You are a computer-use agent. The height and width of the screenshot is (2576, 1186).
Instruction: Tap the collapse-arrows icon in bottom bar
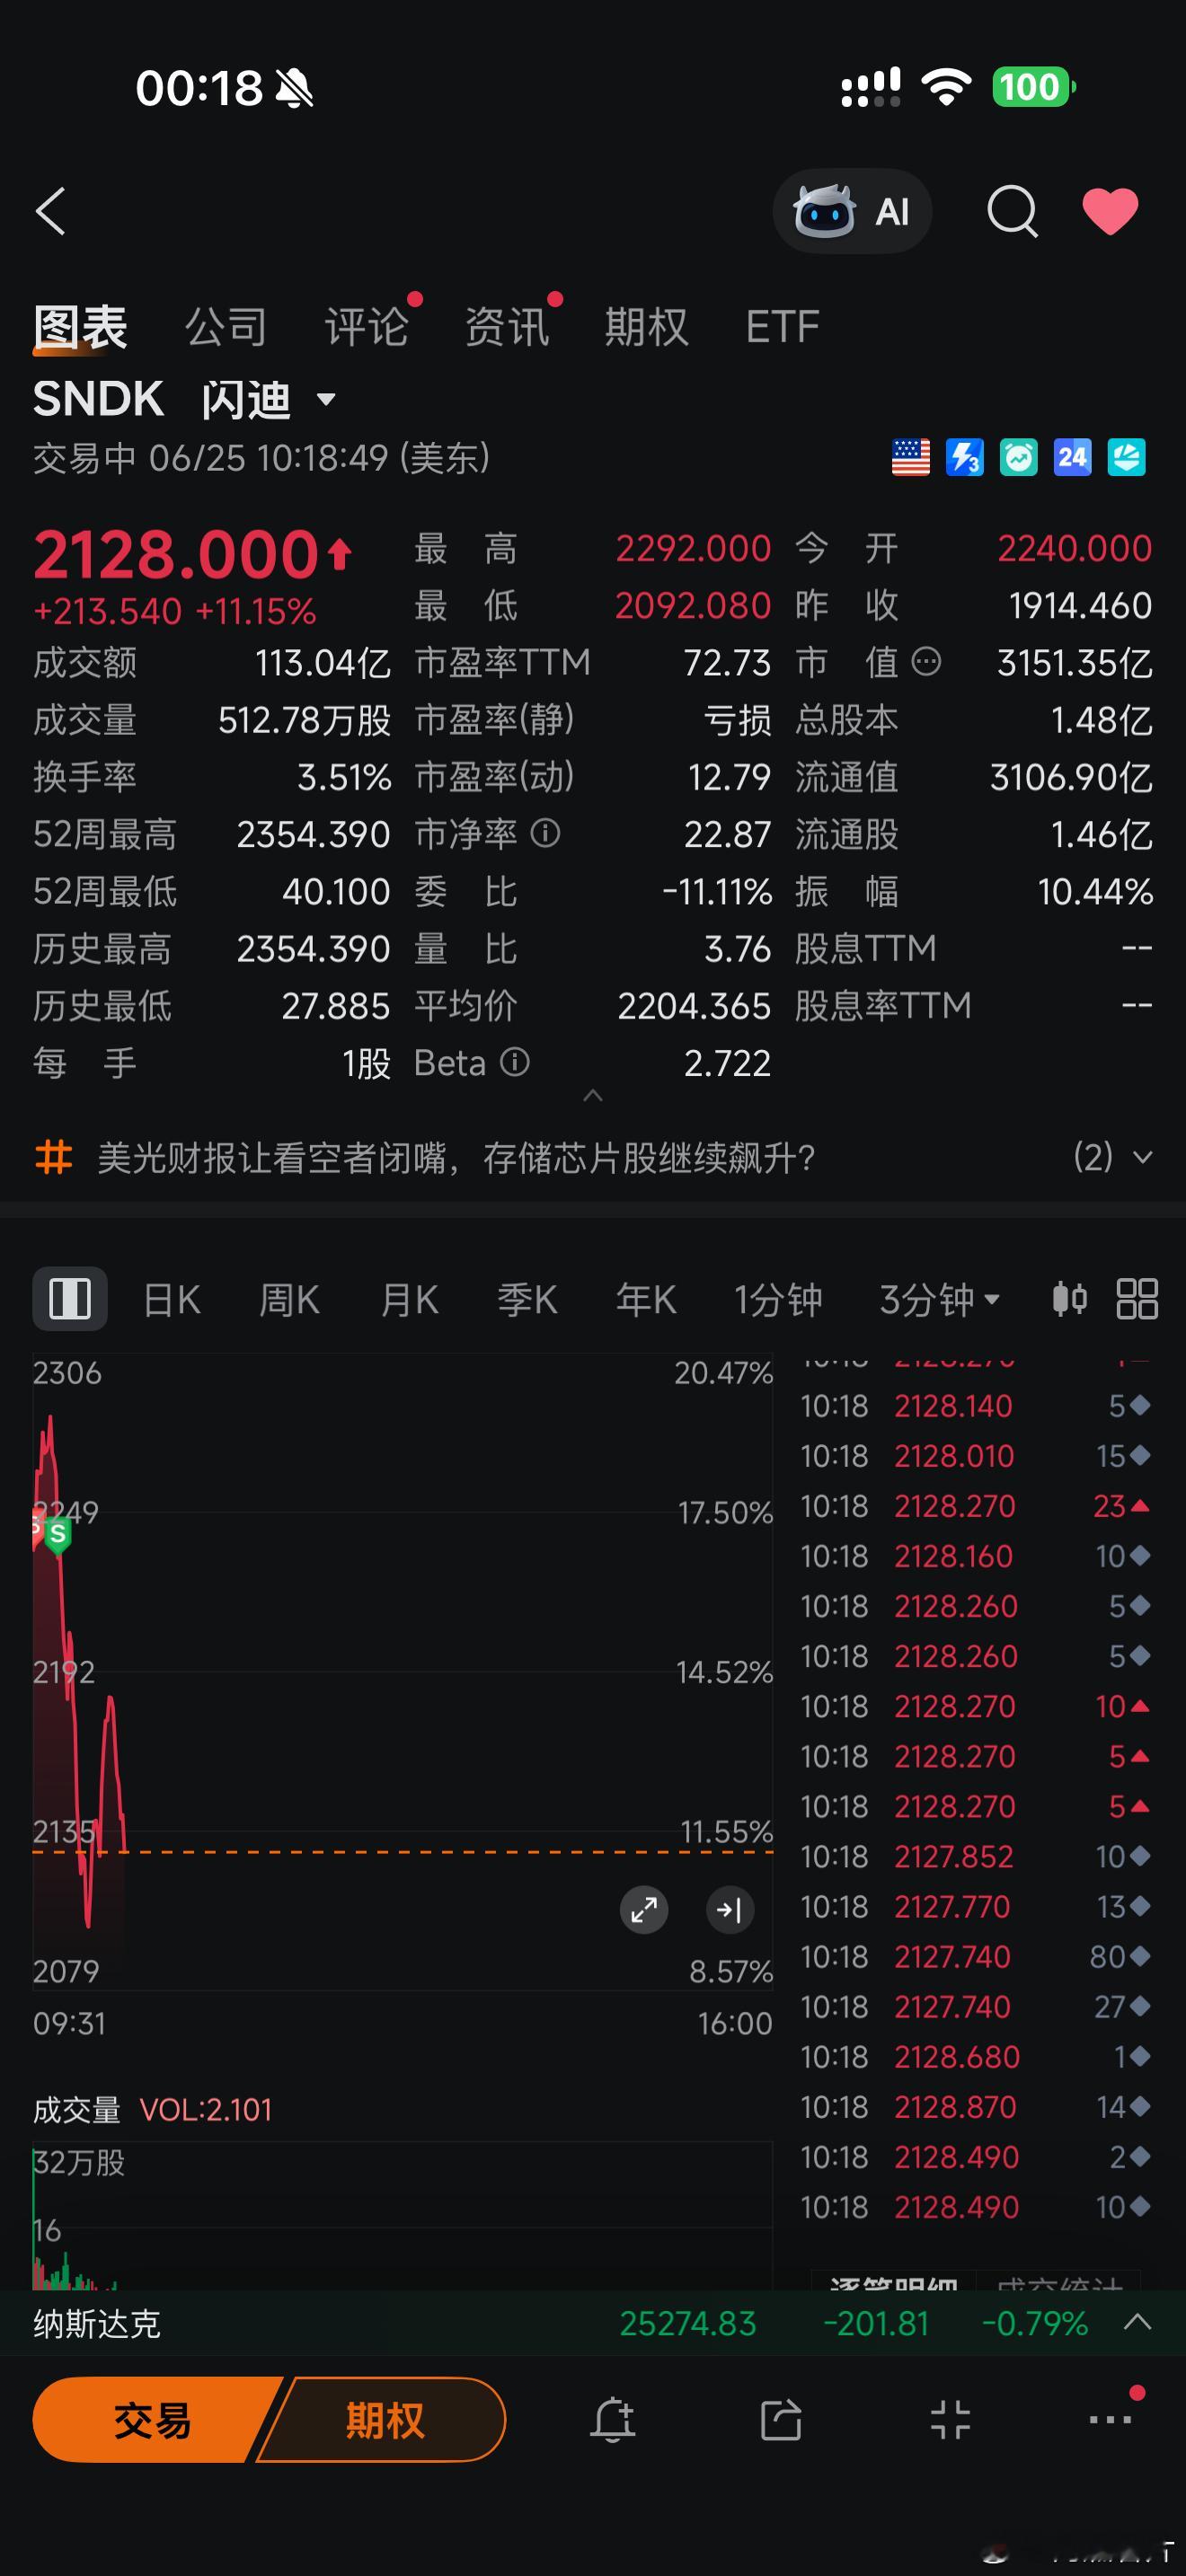tap(950, 2420)
